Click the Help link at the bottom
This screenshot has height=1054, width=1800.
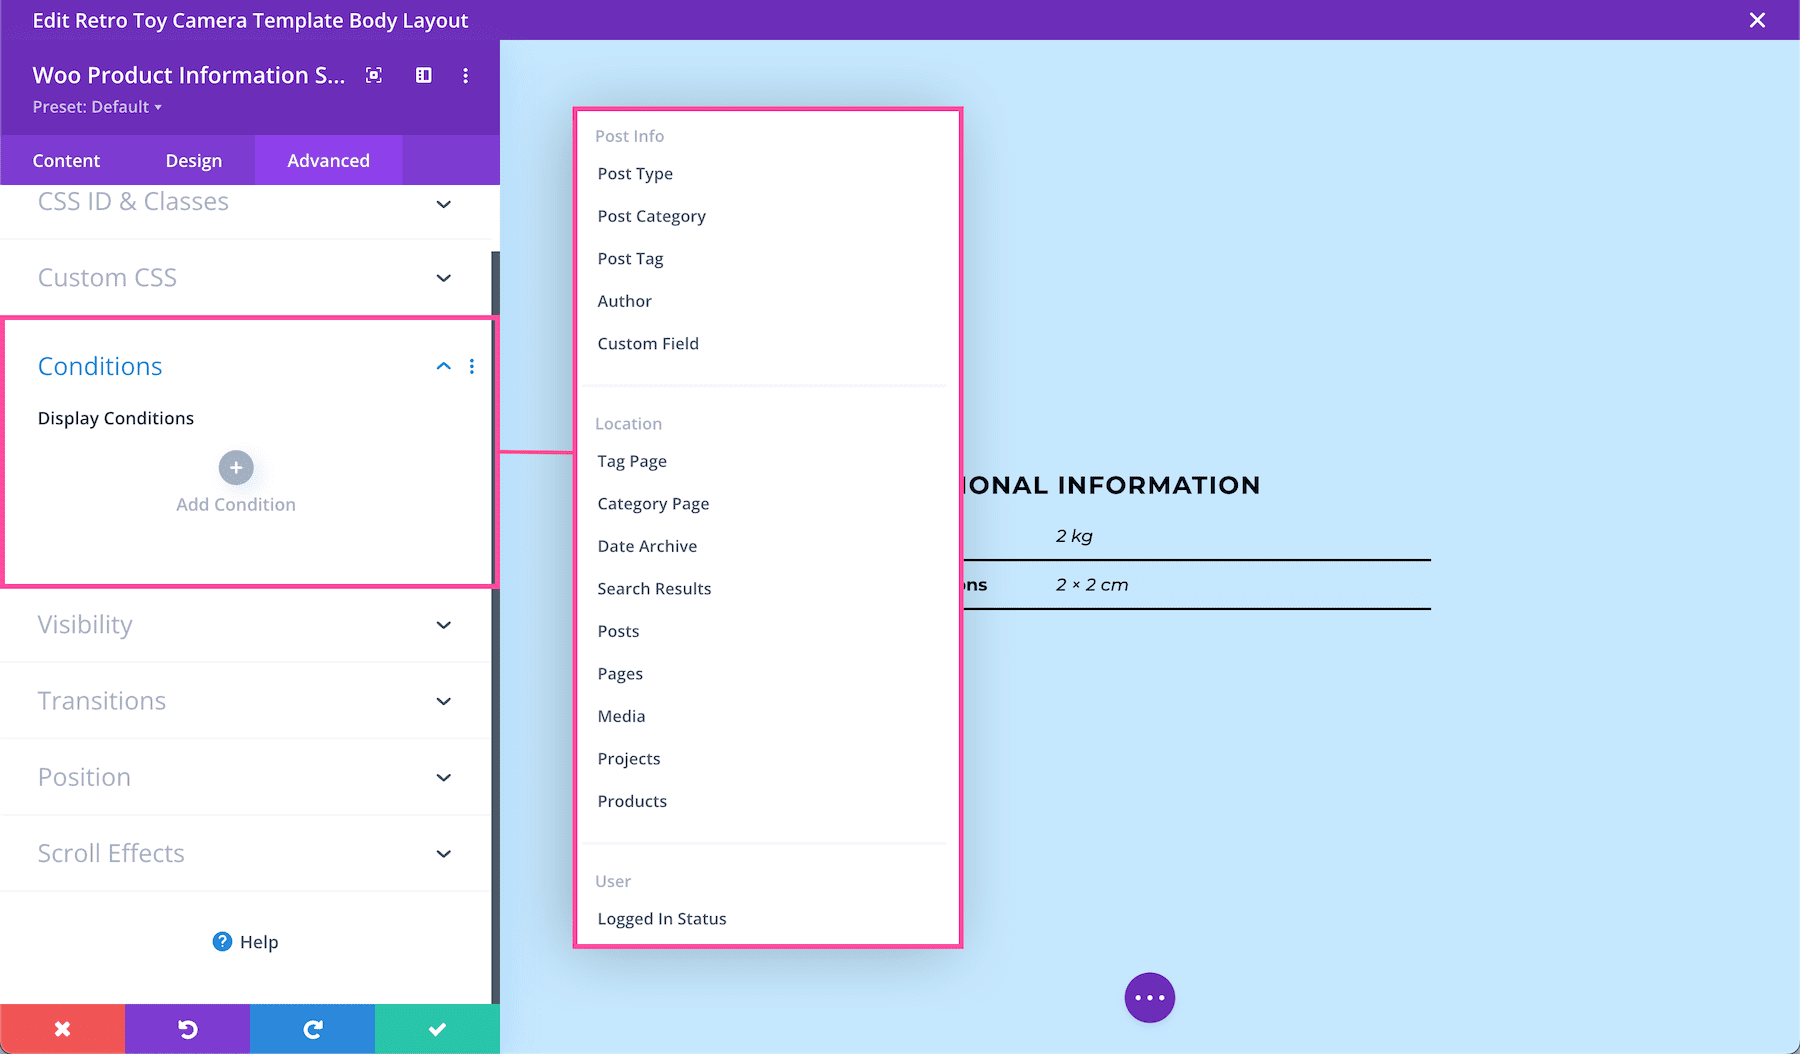[x=245, y=941]
